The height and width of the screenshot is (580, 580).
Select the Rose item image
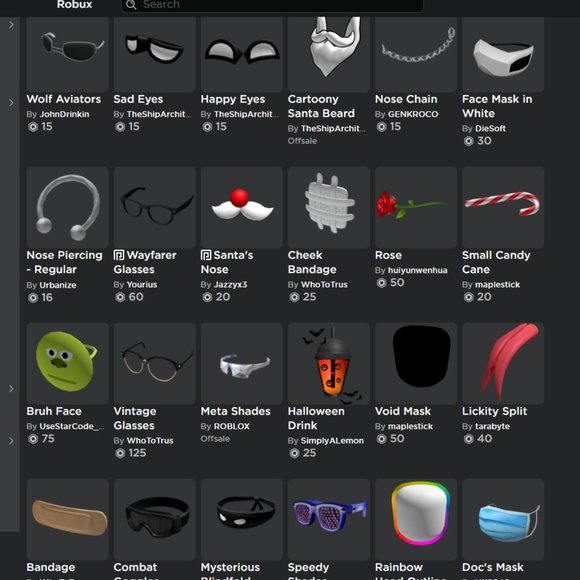(x=416, y=207)
